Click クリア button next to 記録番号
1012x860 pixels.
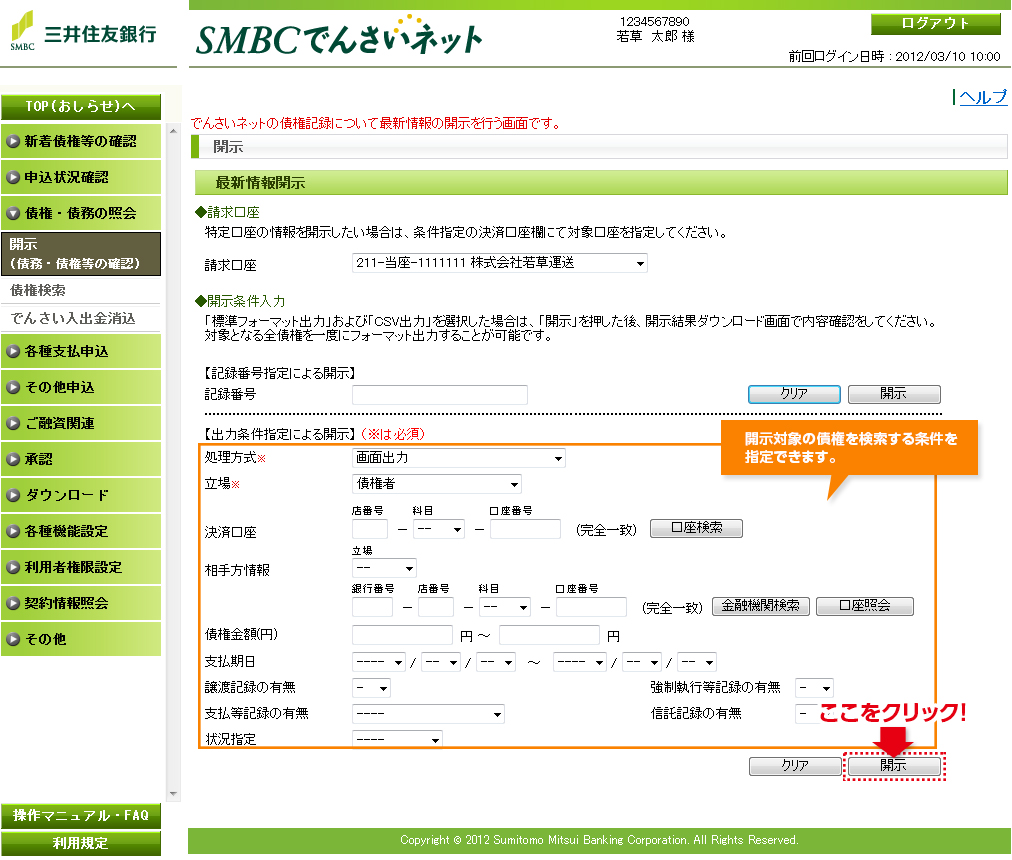tap(794, 394)
